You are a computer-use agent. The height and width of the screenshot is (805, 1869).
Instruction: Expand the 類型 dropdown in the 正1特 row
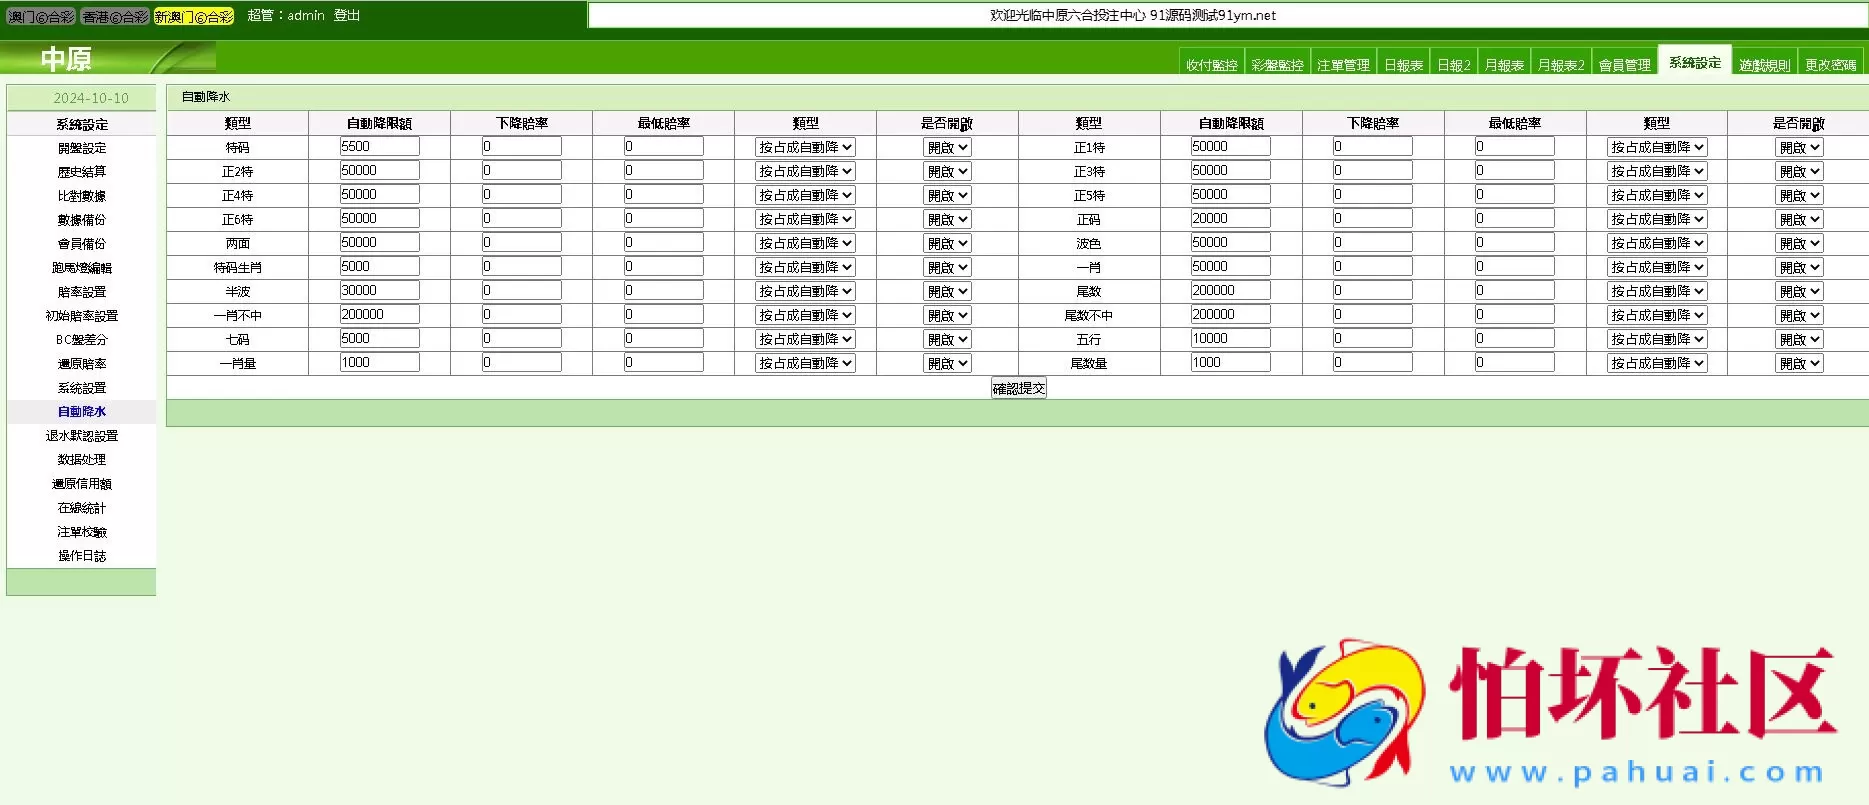pos(1656,147)
